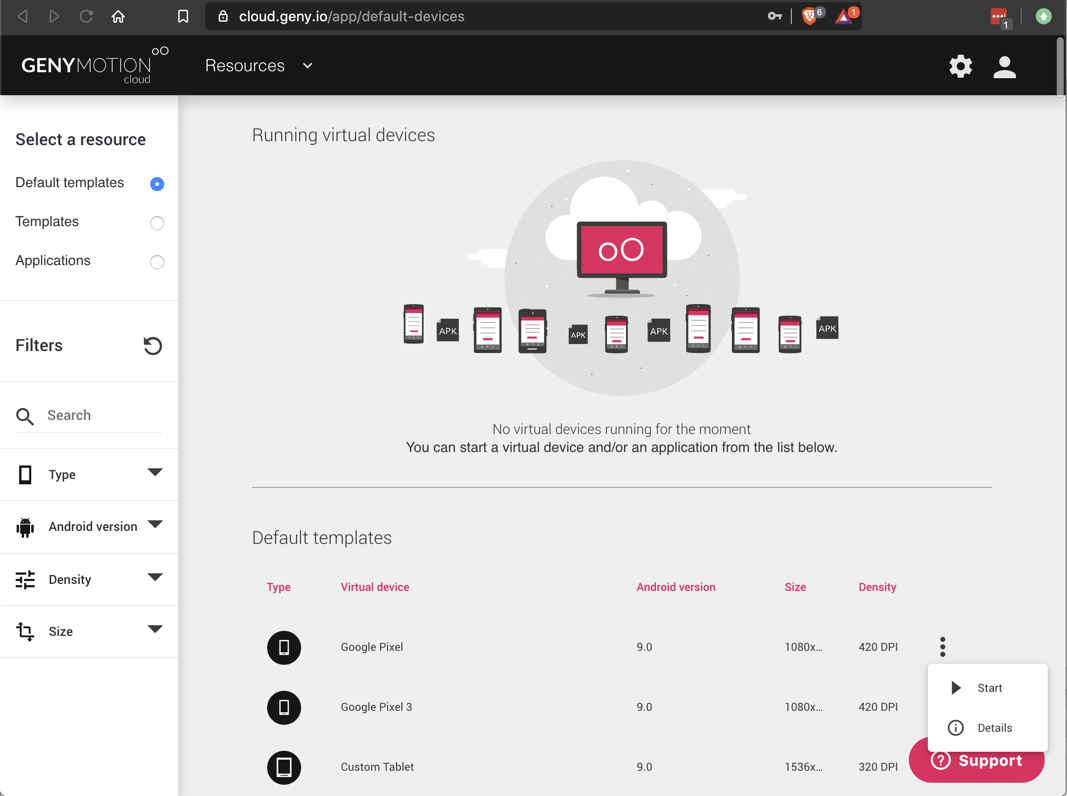Click the Android robot filter icon

coord(25,527)
